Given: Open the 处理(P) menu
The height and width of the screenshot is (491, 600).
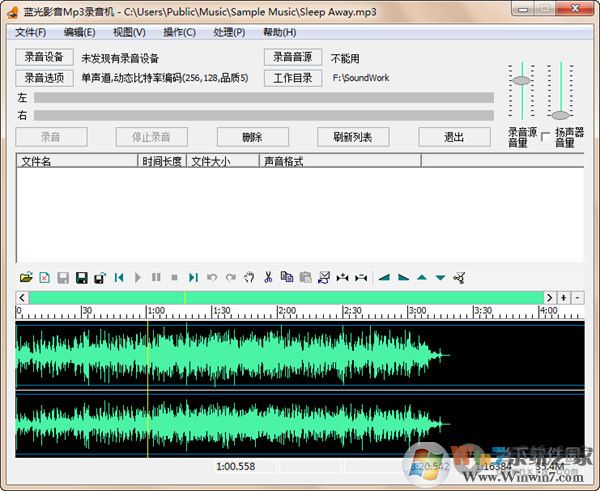Looking at the screenshot, I should (229, 32).
